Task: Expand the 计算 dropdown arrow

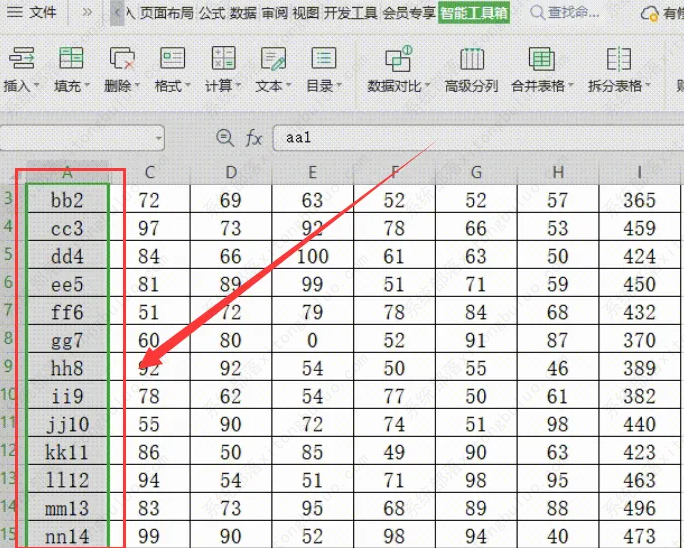Action: pyautogui.click(x=238, y=86)
